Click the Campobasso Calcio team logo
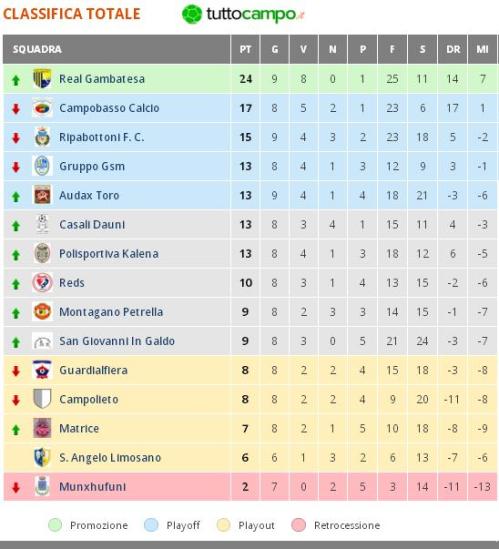 [42, 108]
